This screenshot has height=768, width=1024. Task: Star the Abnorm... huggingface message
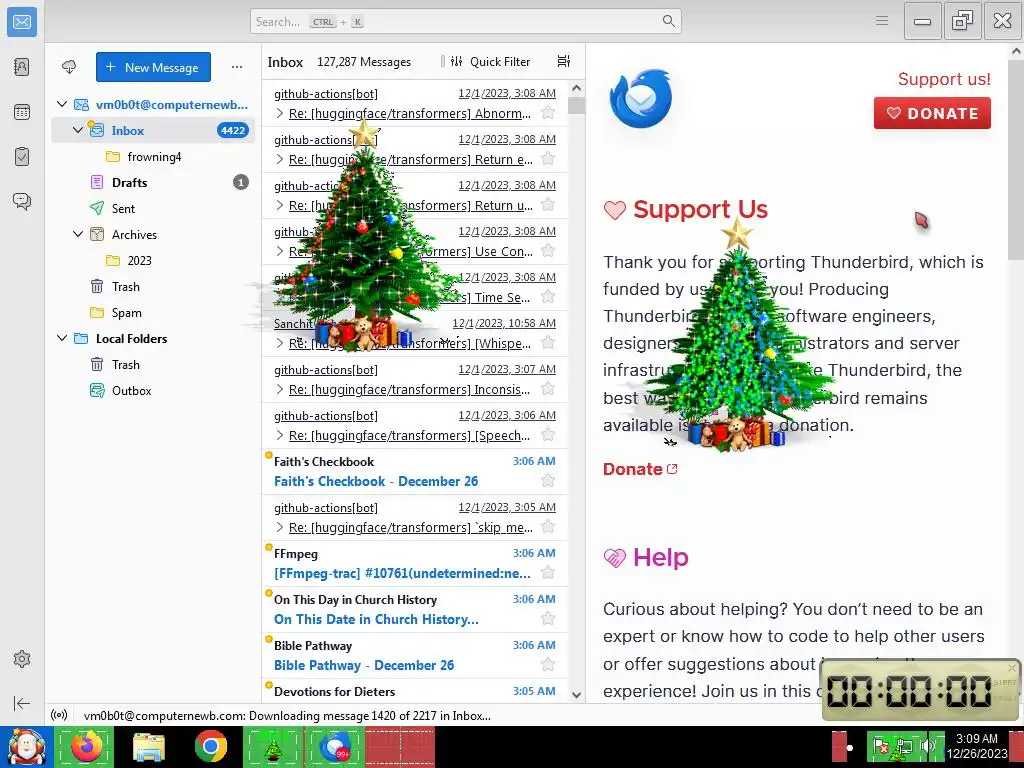(548, 113)
